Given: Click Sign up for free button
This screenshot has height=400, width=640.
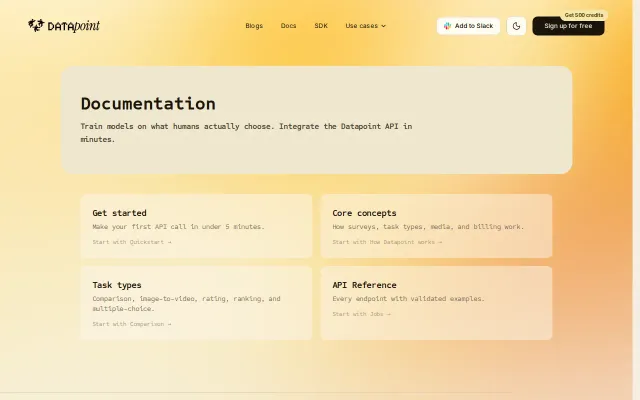Looking at the screenshot, I should (568, 26).
